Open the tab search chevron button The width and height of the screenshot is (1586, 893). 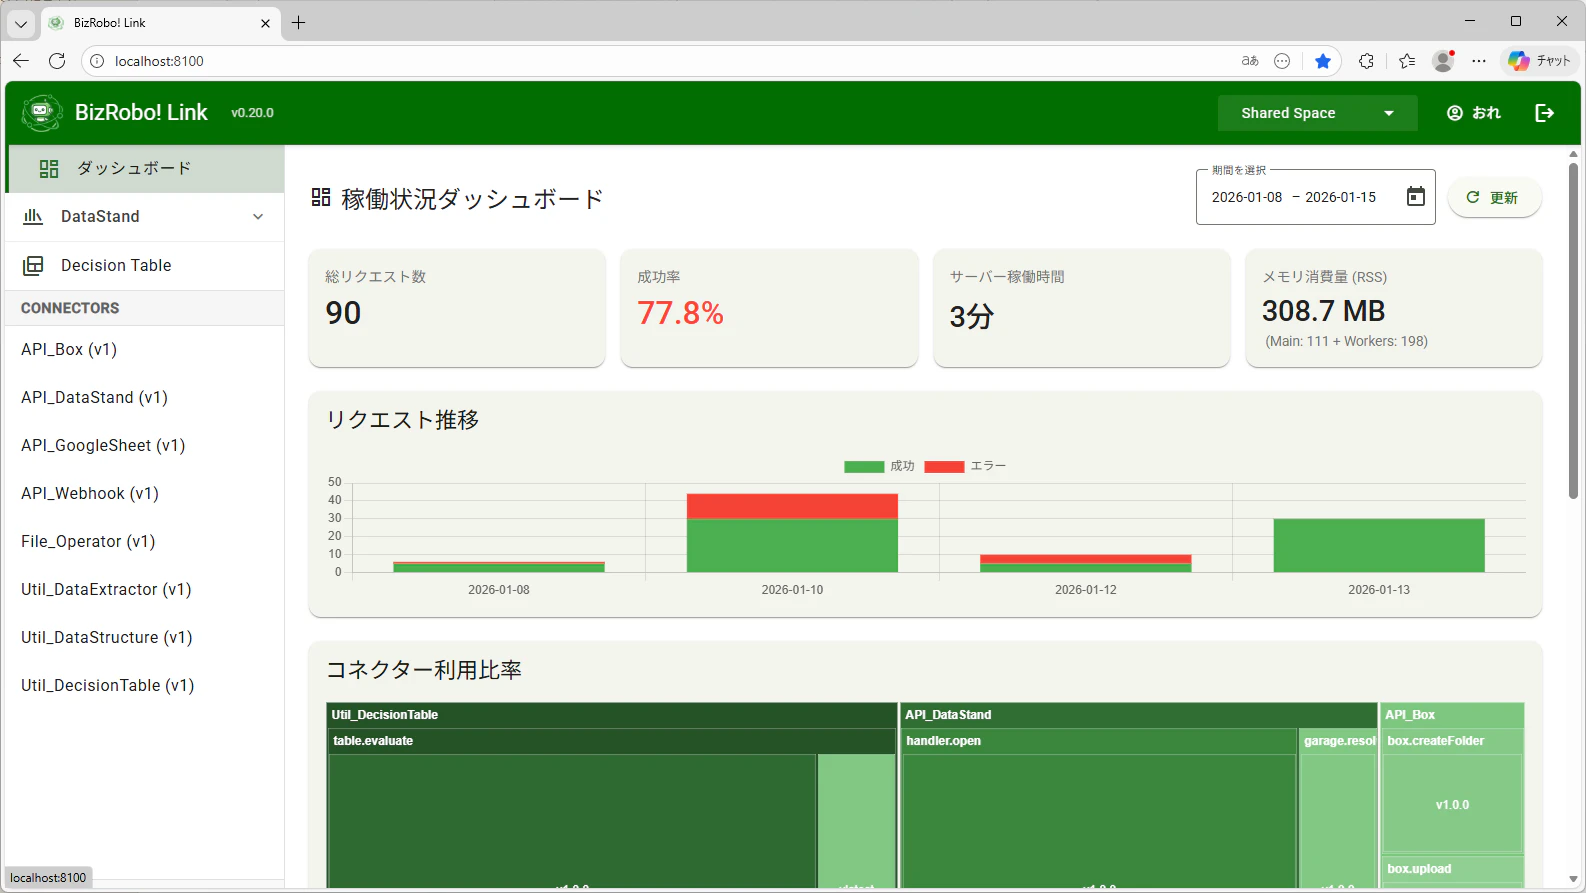tap(20, 23)
